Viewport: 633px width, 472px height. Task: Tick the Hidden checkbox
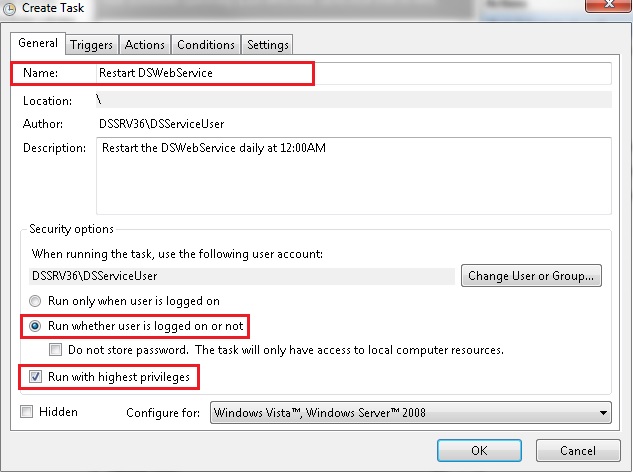click(x=26, y=412)
